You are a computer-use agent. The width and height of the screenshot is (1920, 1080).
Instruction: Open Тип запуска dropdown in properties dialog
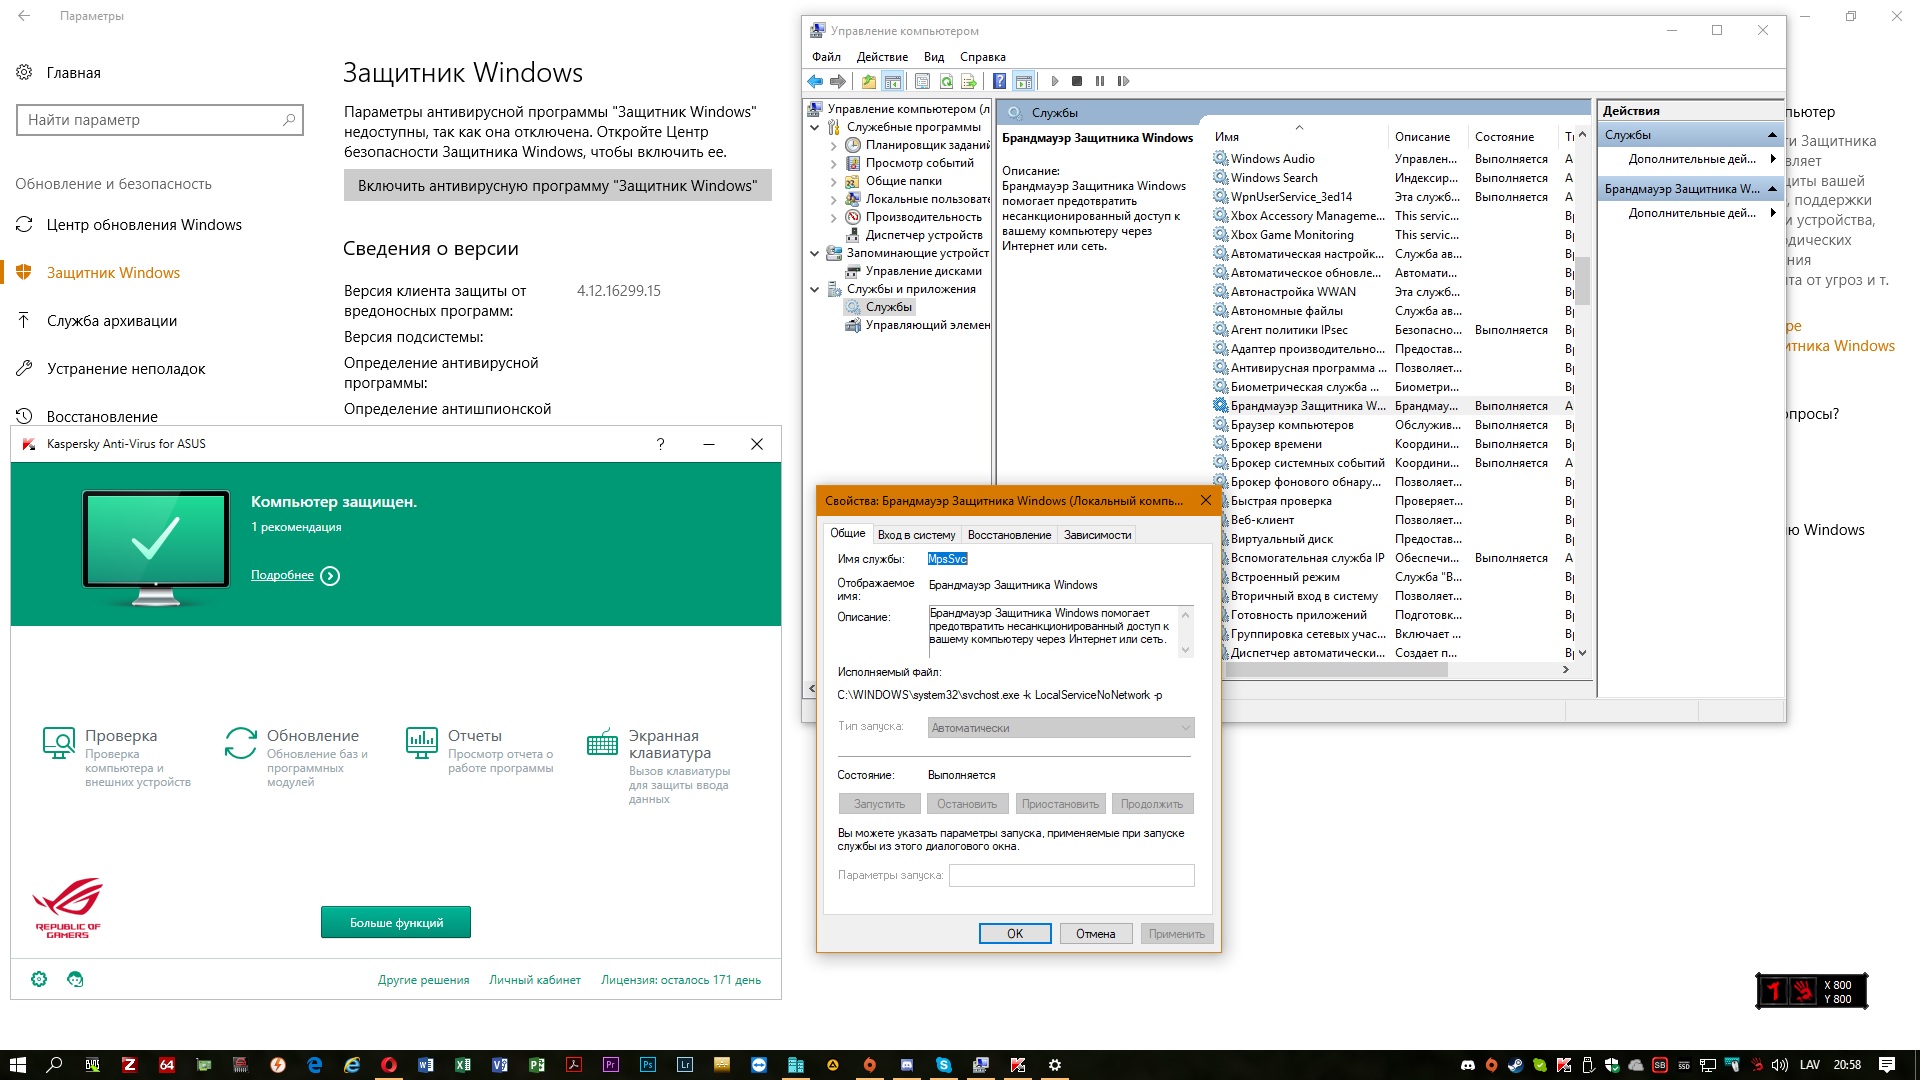(x=1060, y=728)
